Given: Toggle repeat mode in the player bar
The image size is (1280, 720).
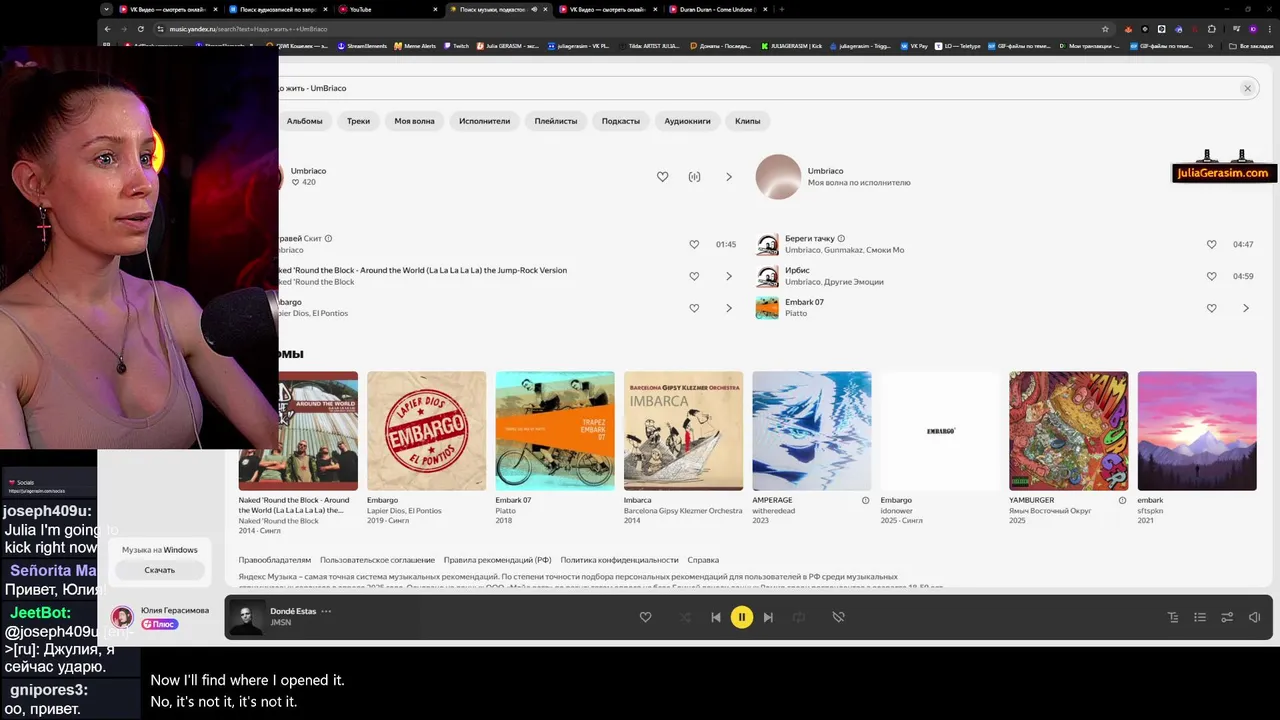Looking at the screenshot, I should point(798,617).
